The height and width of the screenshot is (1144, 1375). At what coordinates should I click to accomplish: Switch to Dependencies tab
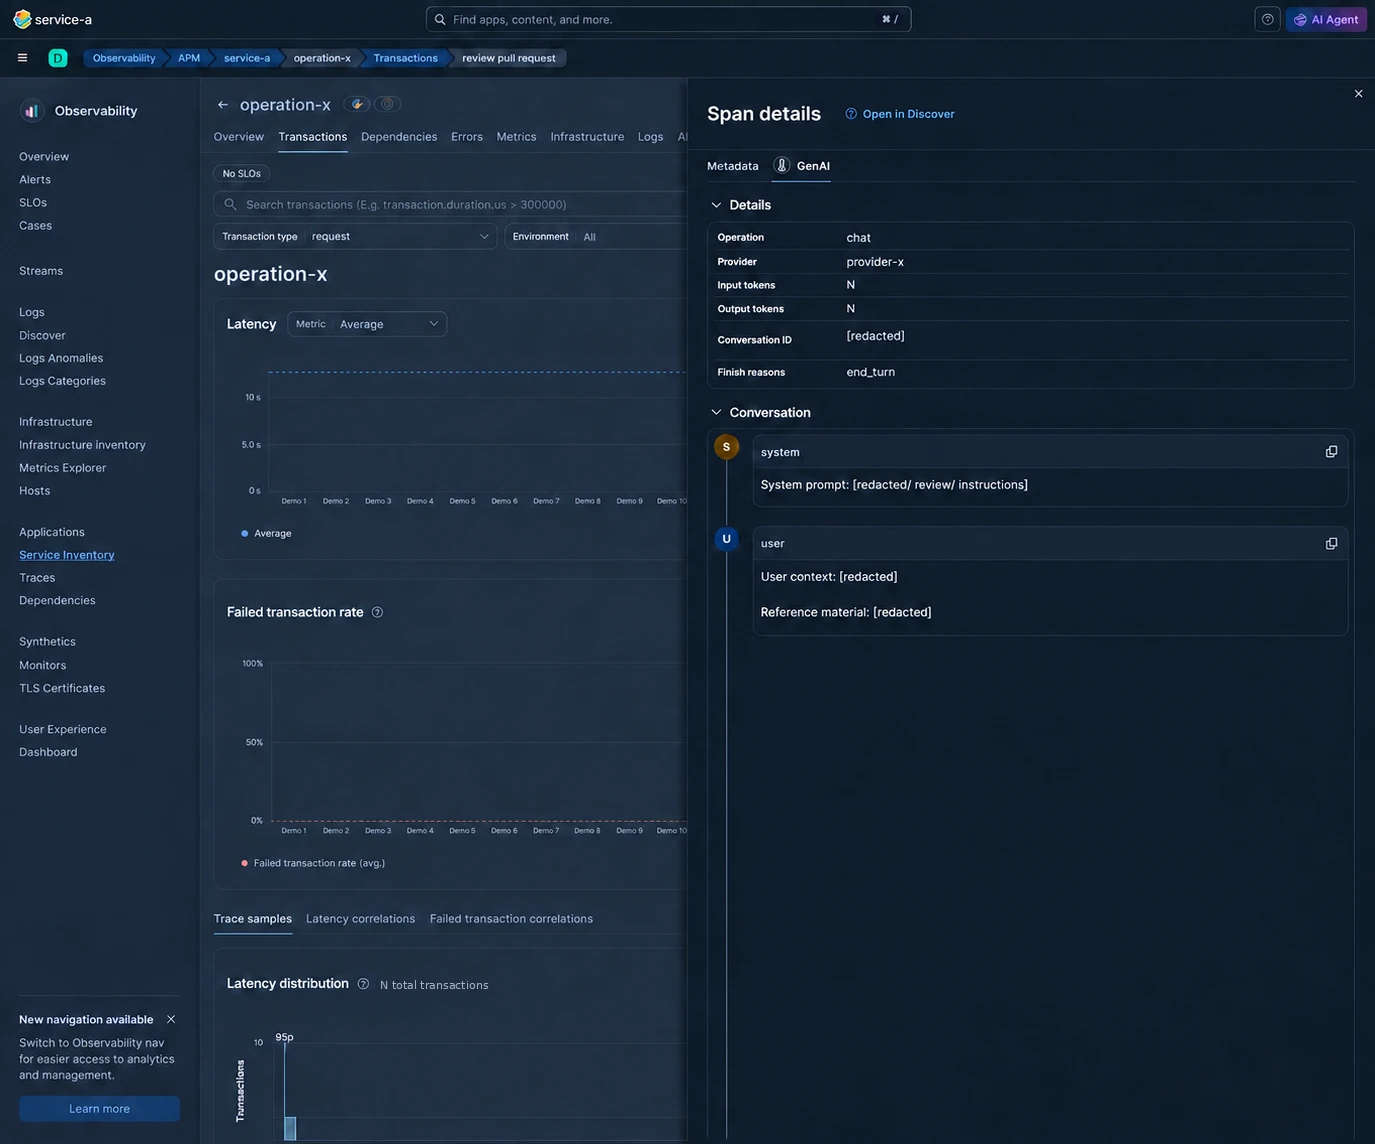tap(399, 137)
